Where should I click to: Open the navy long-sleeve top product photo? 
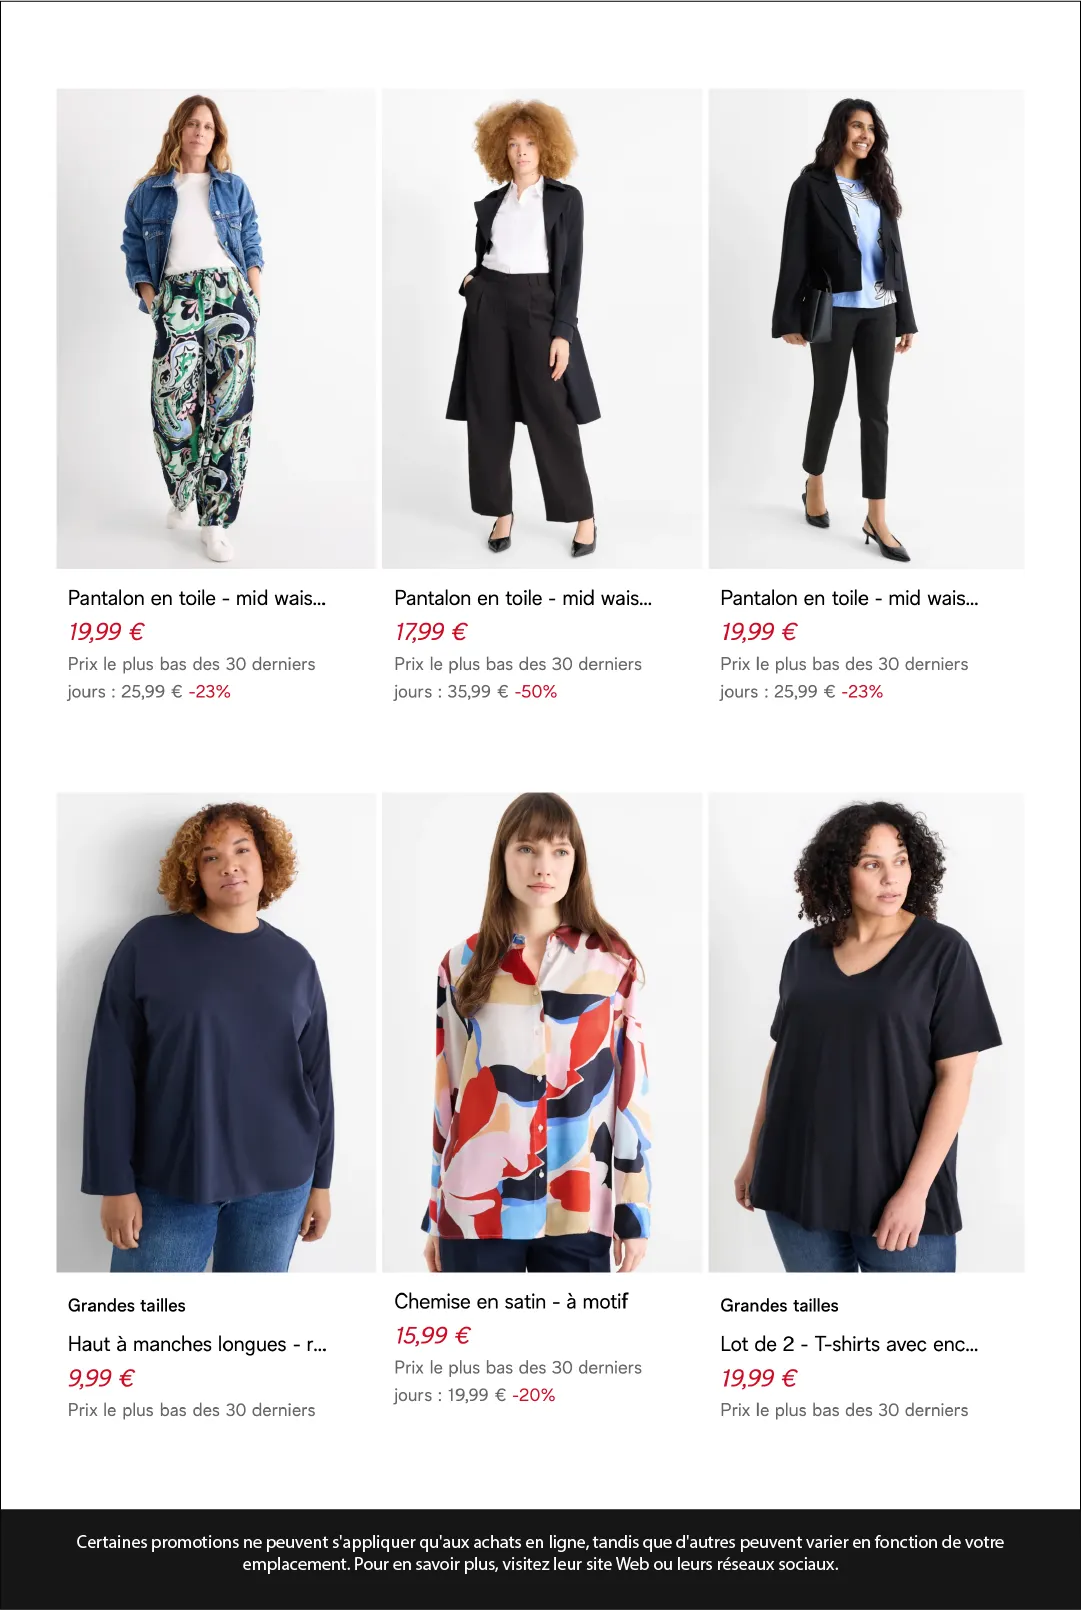[x=216, y=1032]
